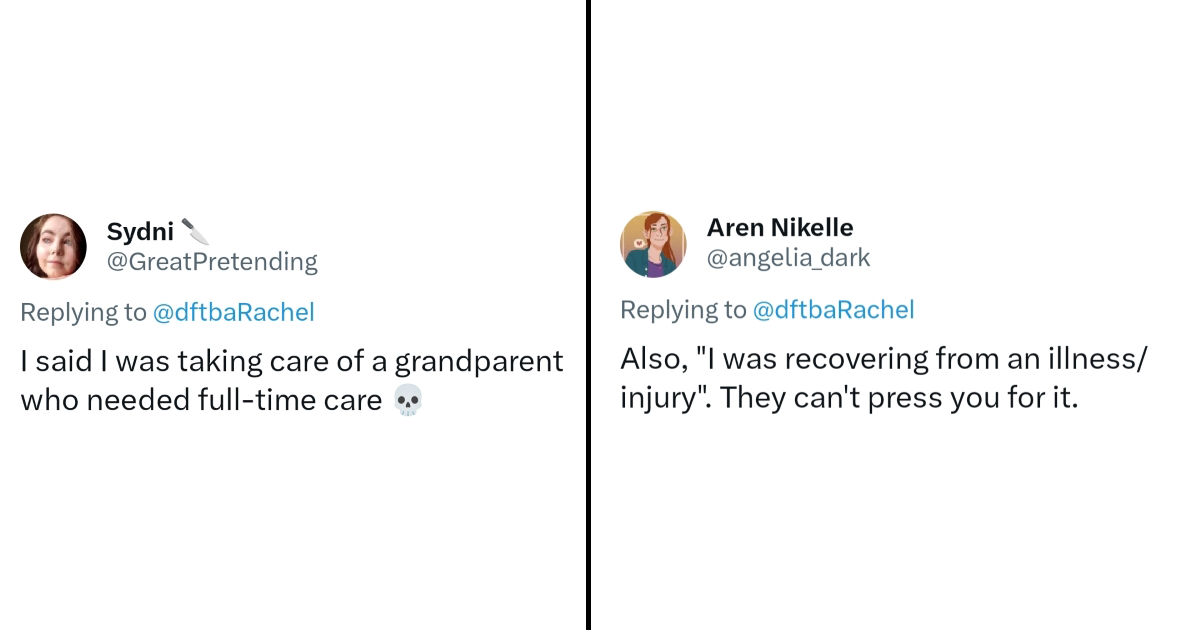This screenshot has height=630, width=1200.
Task: Click Sydni's profile avatar photo
Action: [53, 246]
